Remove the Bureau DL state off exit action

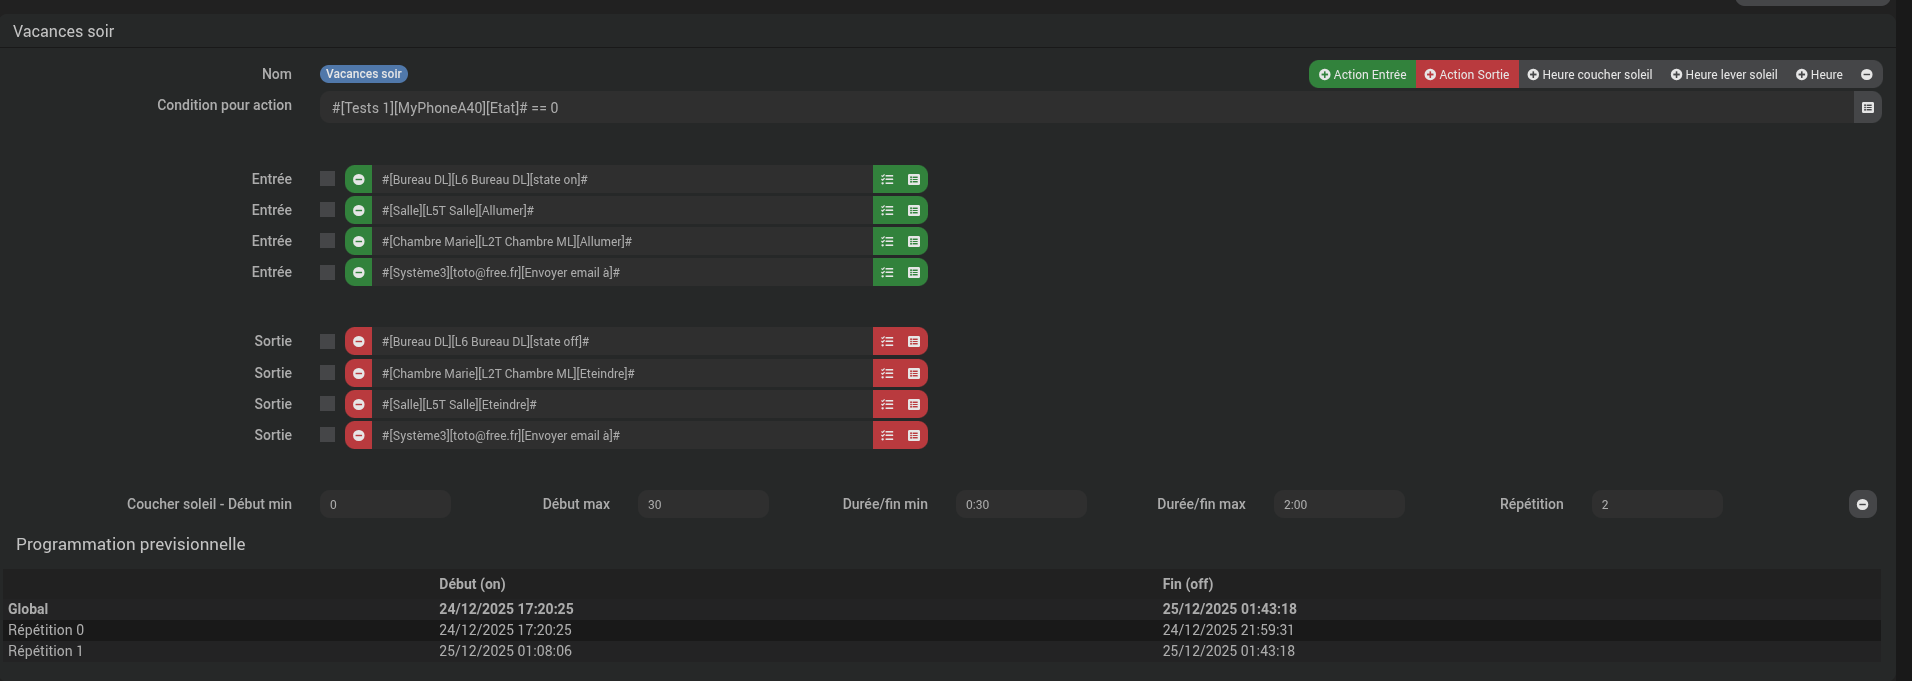tap(358, 341)
